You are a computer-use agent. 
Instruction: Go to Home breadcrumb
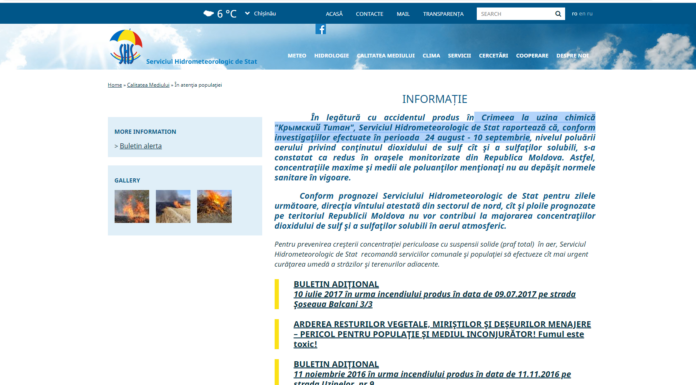tap(115, 85)
